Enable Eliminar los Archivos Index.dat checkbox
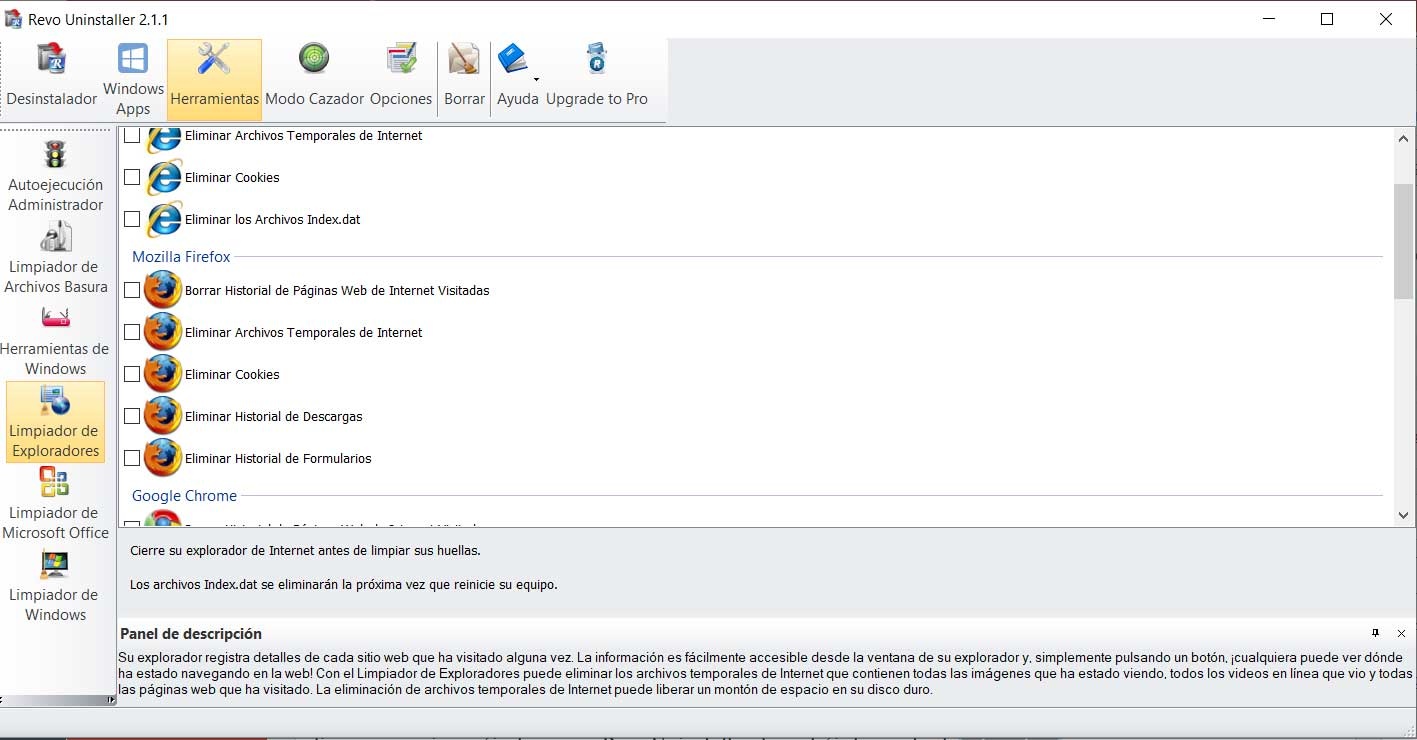The image size is (1417, 740). 132,219
